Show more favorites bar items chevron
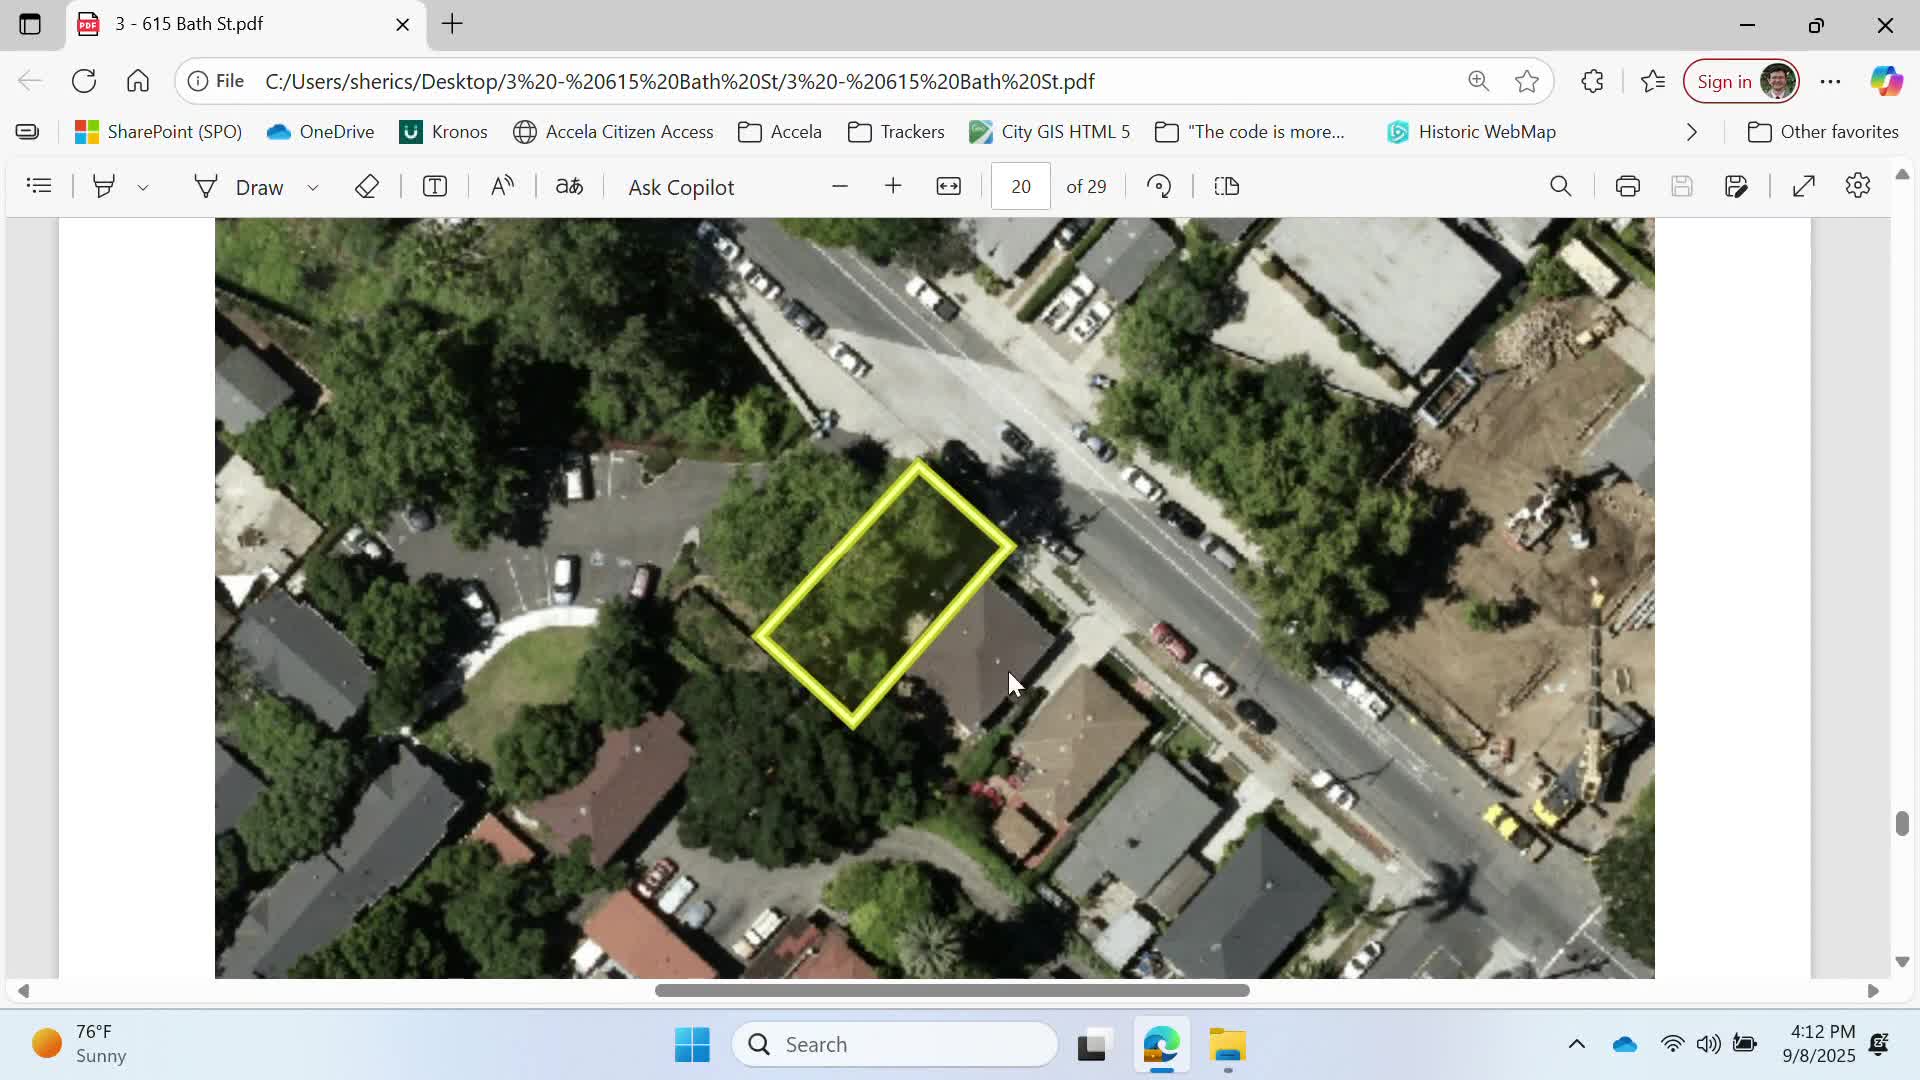Screen dimensions: 1920x1080 (1691, 132)
